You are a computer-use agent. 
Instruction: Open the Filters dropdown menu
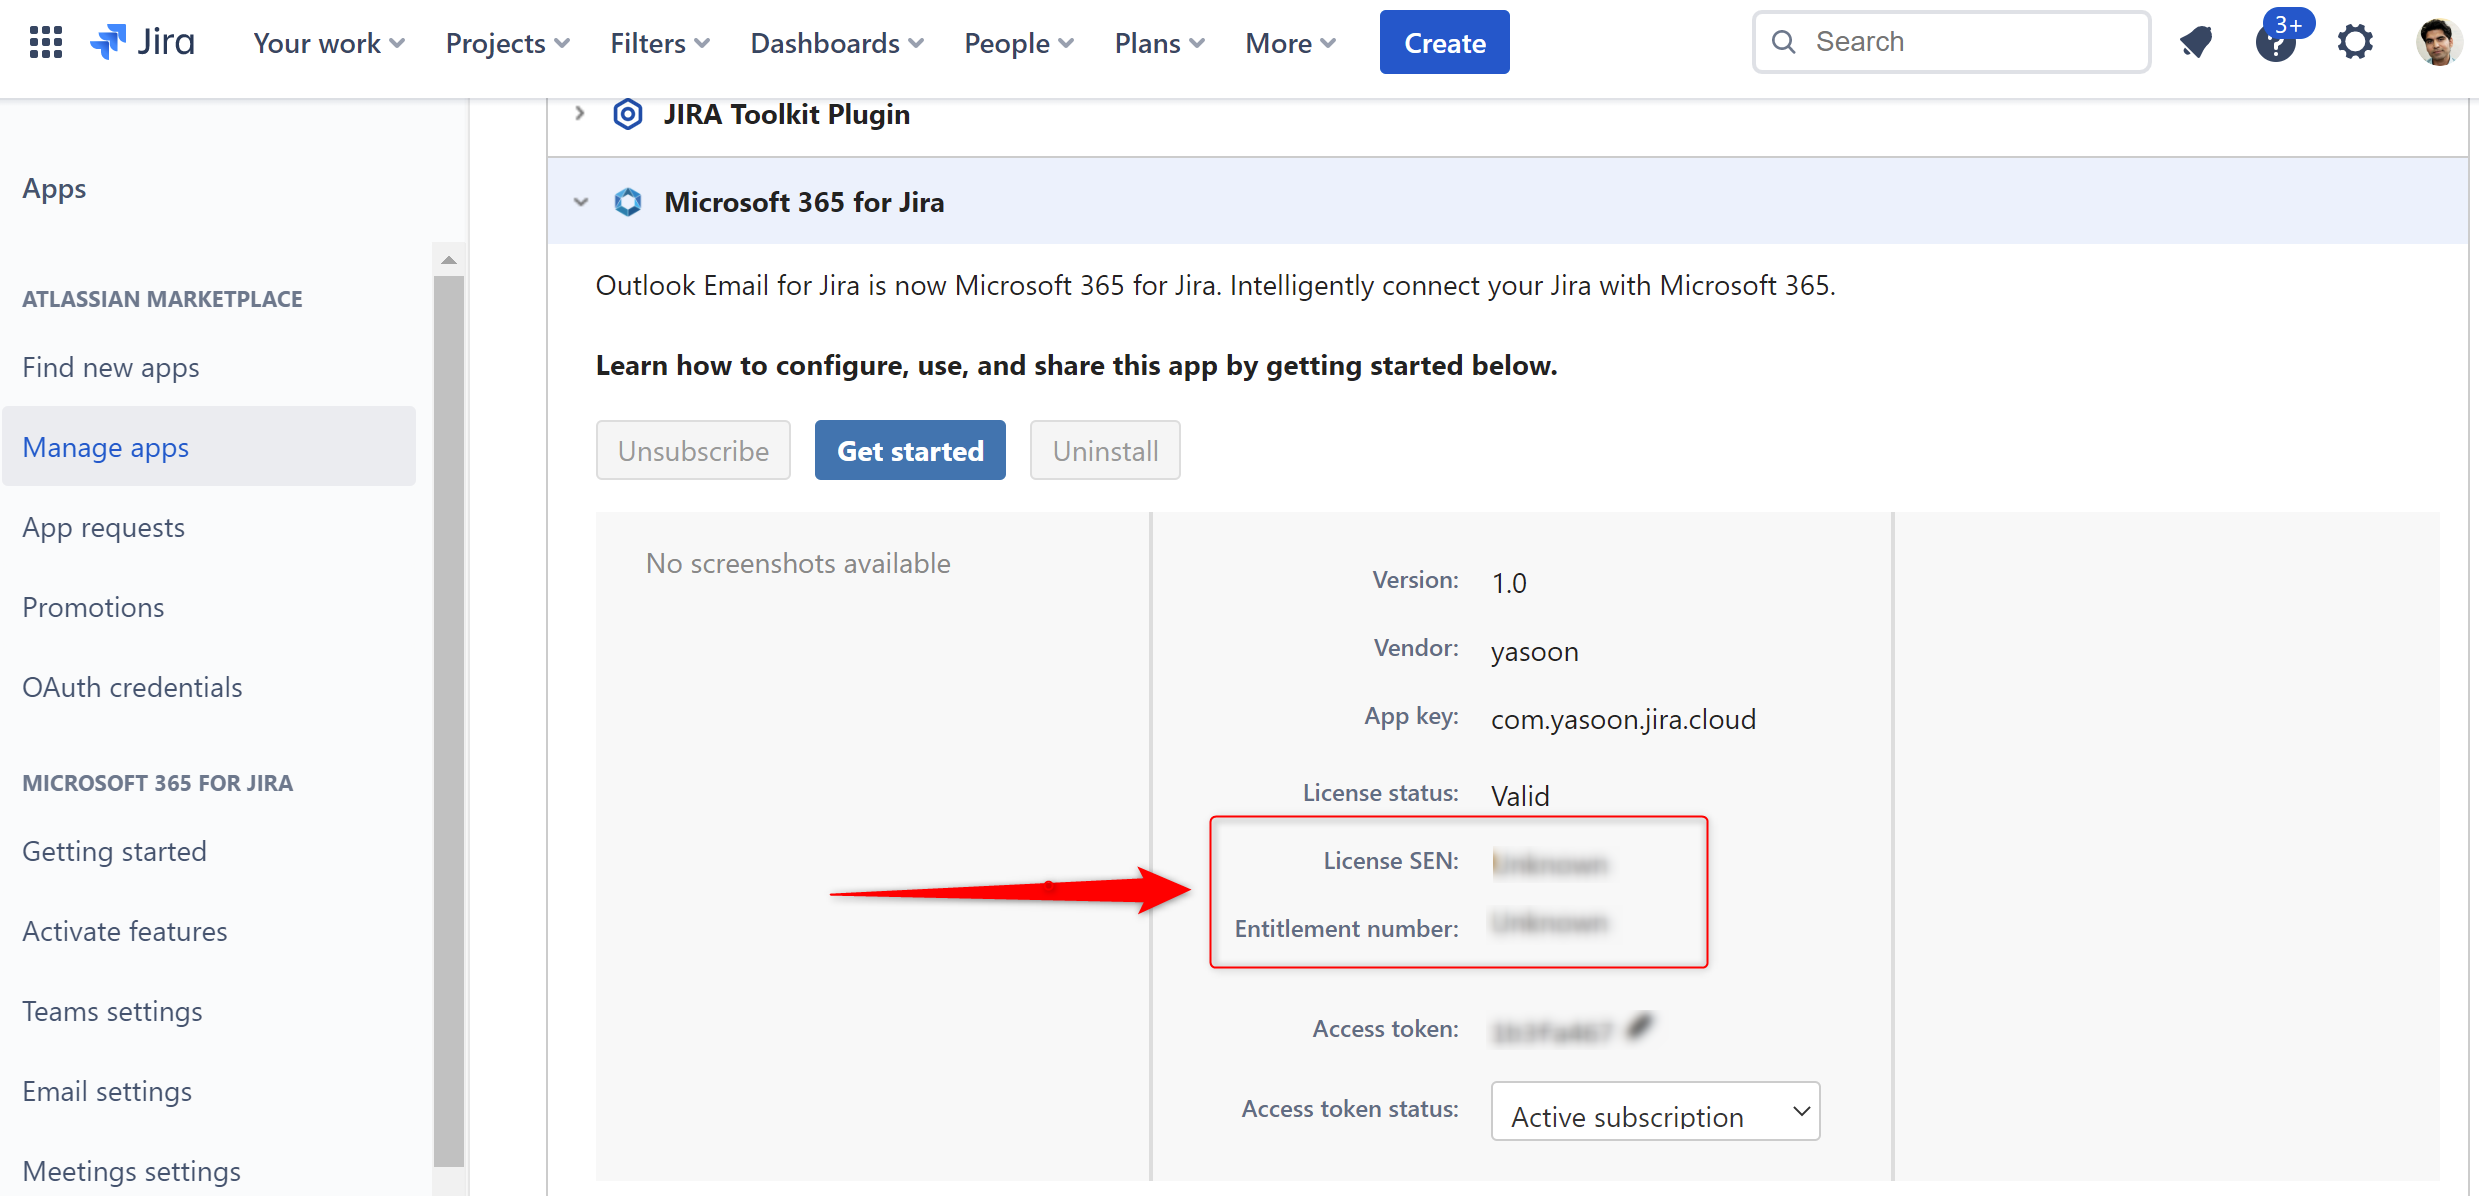[x=660, y=43]
